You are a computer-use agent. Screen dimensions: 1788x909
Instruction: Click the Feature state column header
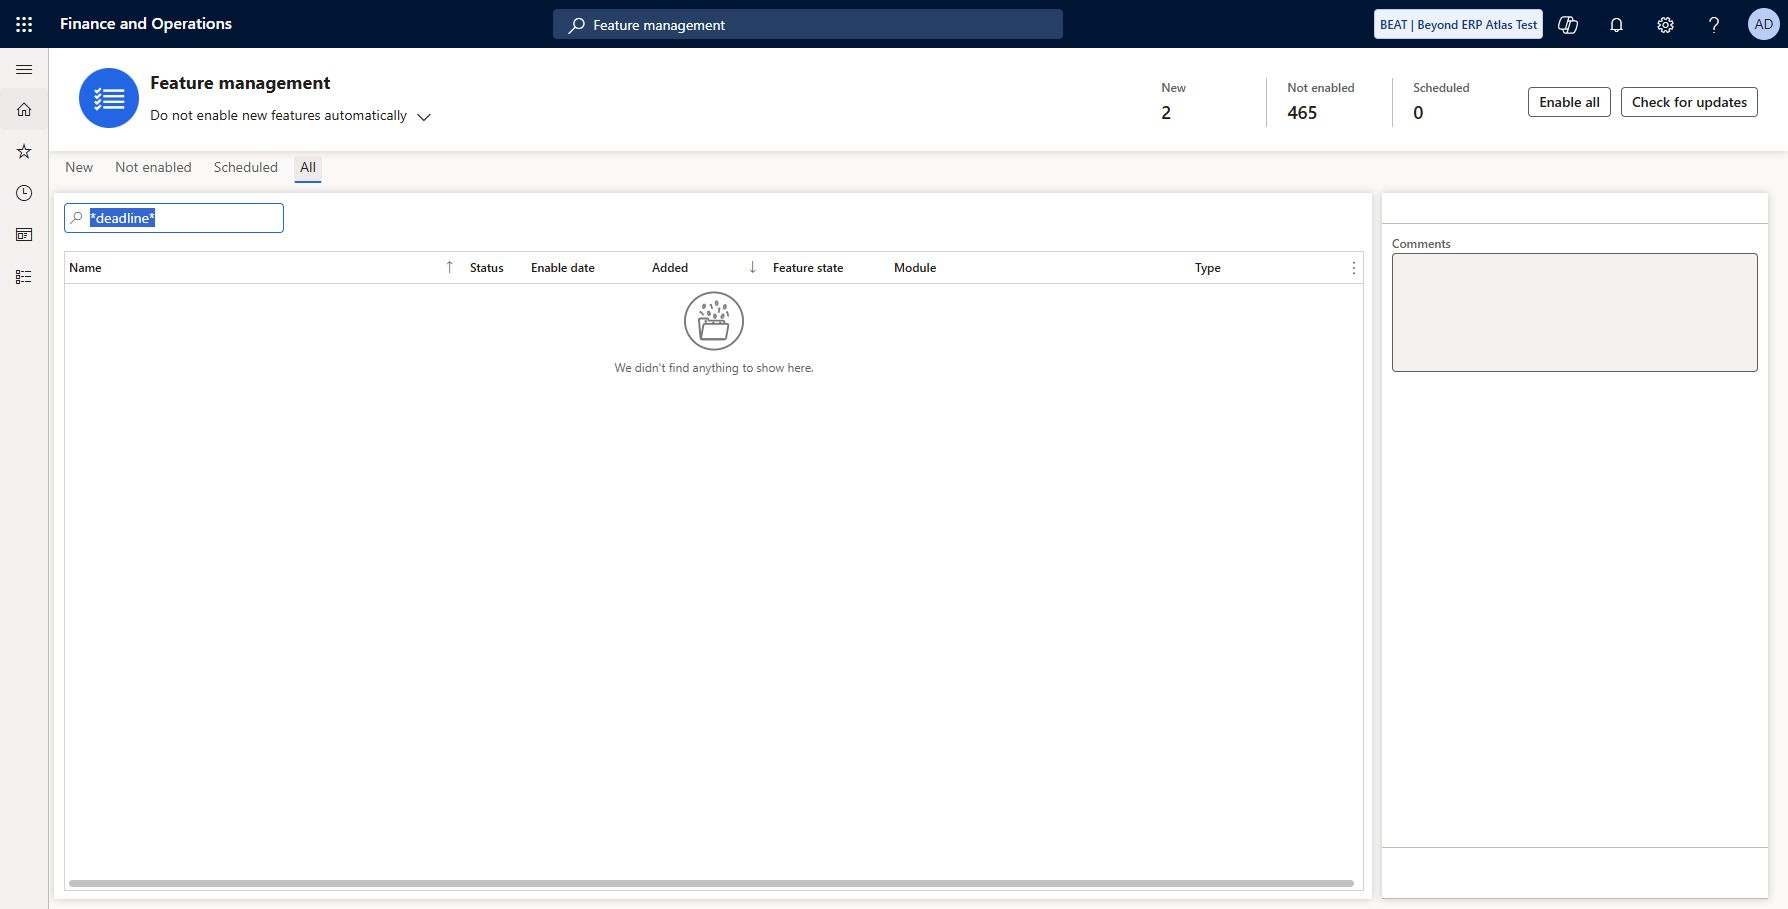tap(808, 268)
